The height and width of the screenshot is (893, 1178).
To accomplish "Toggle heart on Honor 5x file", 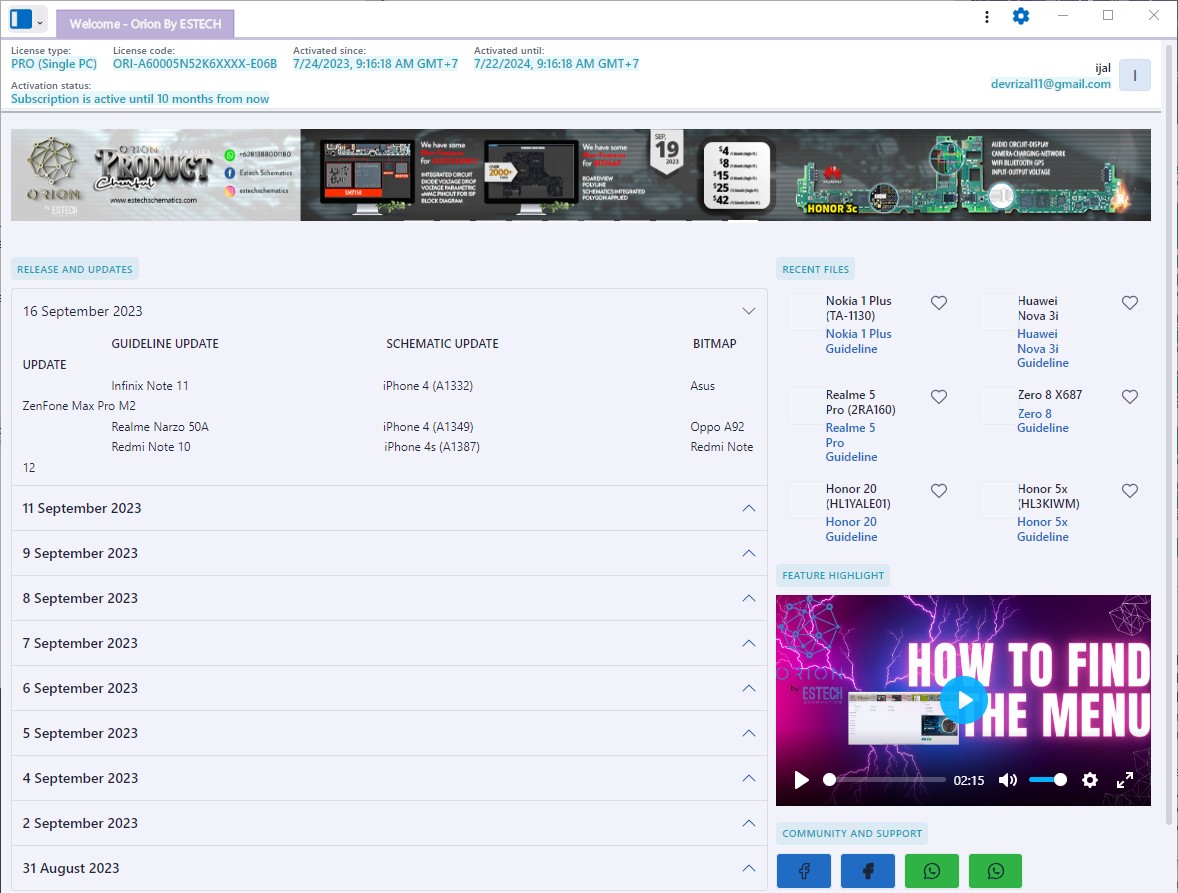I will point(1129,491).
